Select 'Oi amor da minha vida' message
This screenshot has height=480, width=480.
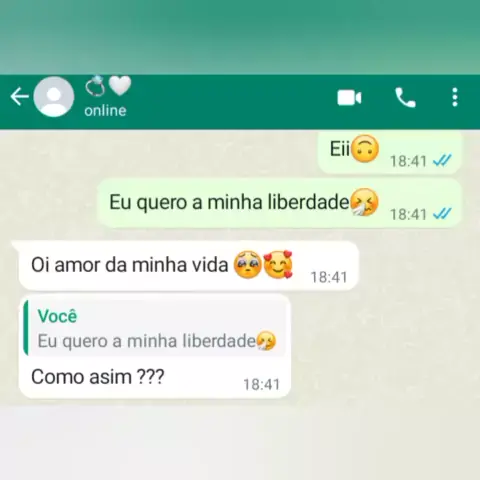(x=189, y=266)
